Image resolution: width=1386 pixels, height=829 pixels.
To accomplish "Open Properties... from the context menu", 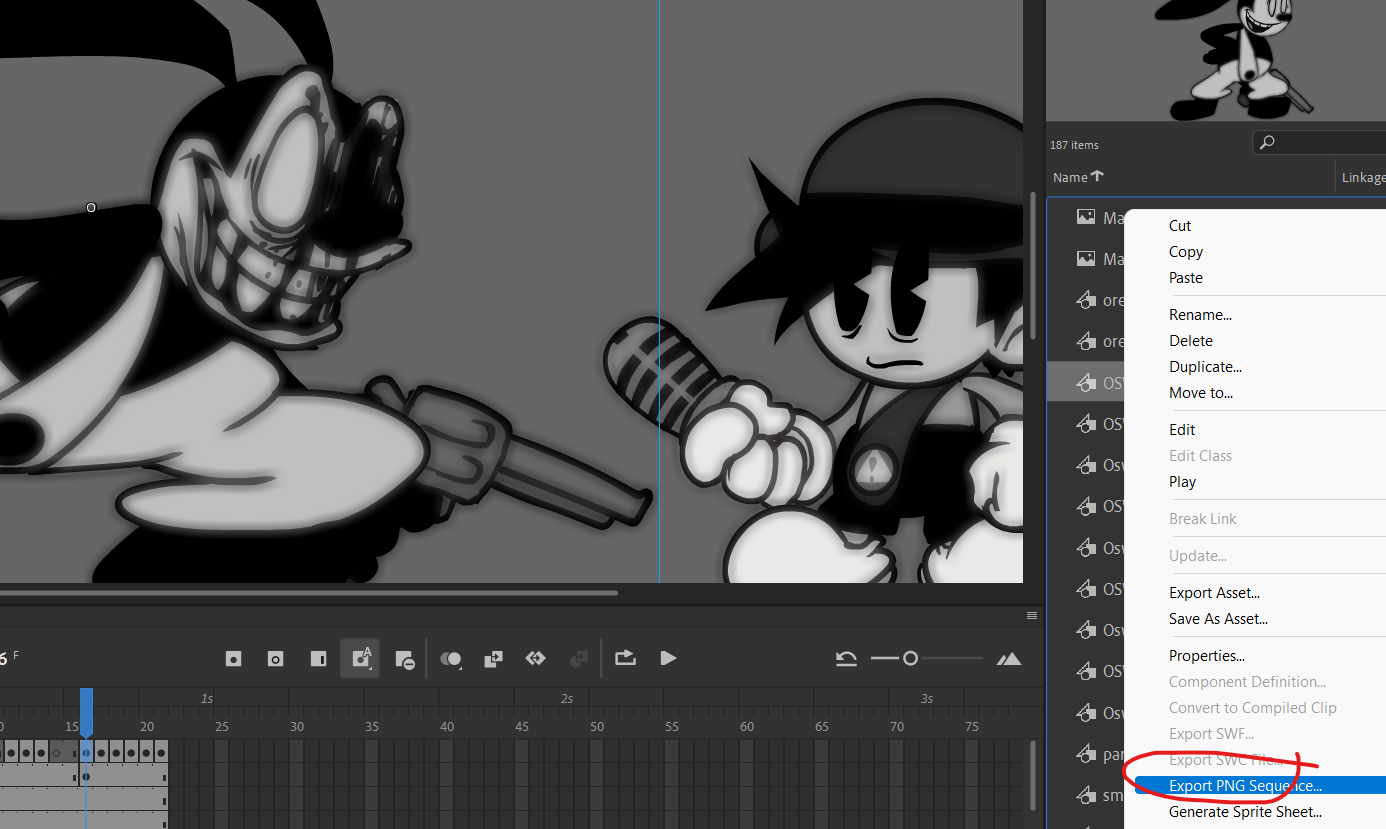I will (x=1207, y=656).
